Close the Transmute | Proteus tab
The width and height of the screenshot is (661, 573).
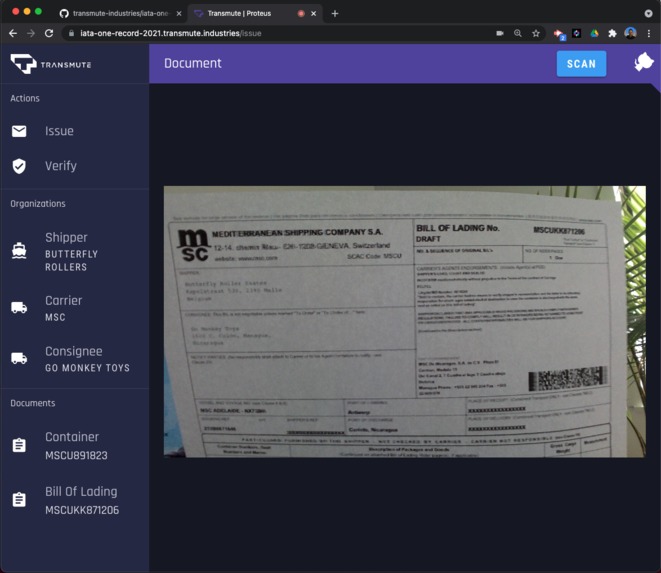point(314,13)
